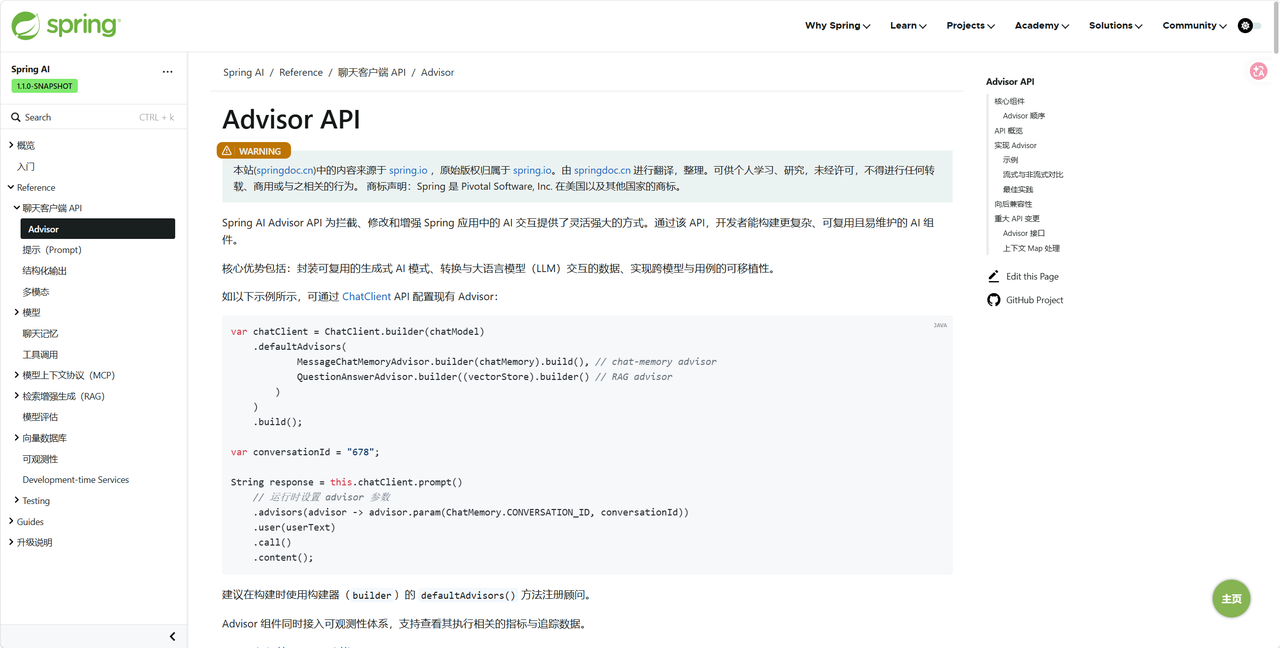
Task: Collapse the 聊天客户端 API tree node
Action: tap(16, 208)
